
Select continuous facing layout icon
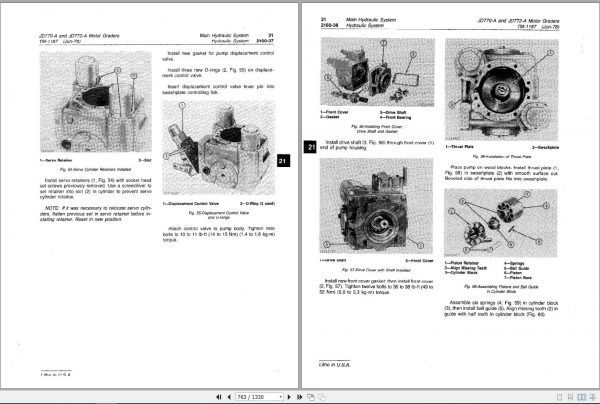(x=593, y=397)
